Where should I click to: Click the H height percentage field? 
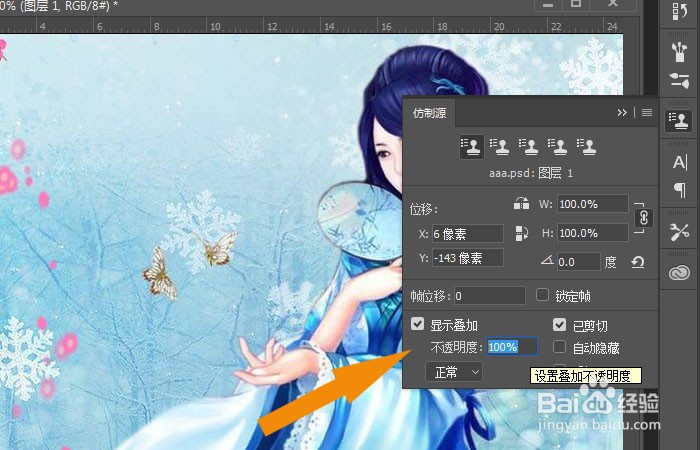point(592,233)
